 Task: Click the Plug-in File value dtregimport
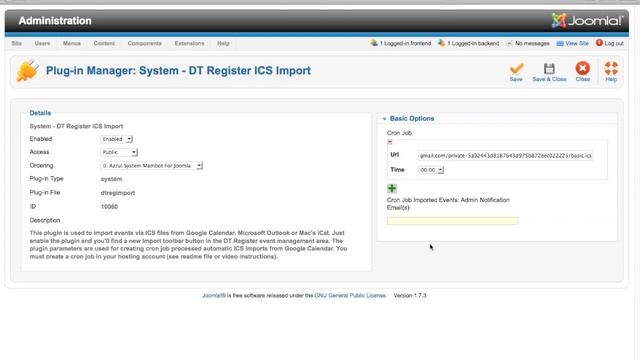coord(118,193)
